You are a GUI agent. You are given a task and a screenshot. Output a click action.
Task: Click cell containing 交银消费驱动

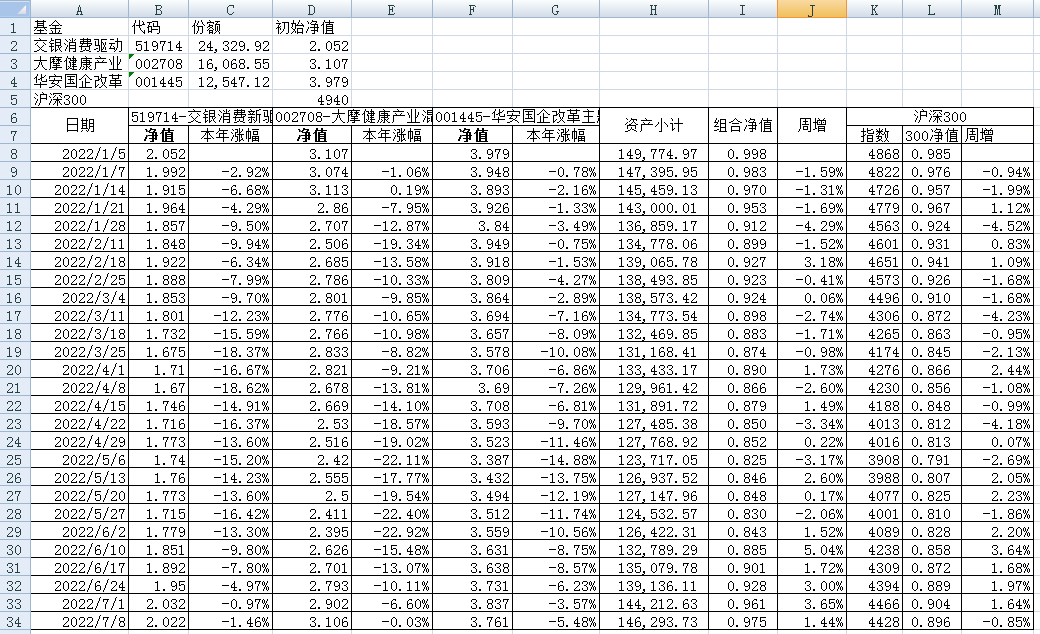click(79, 46)
